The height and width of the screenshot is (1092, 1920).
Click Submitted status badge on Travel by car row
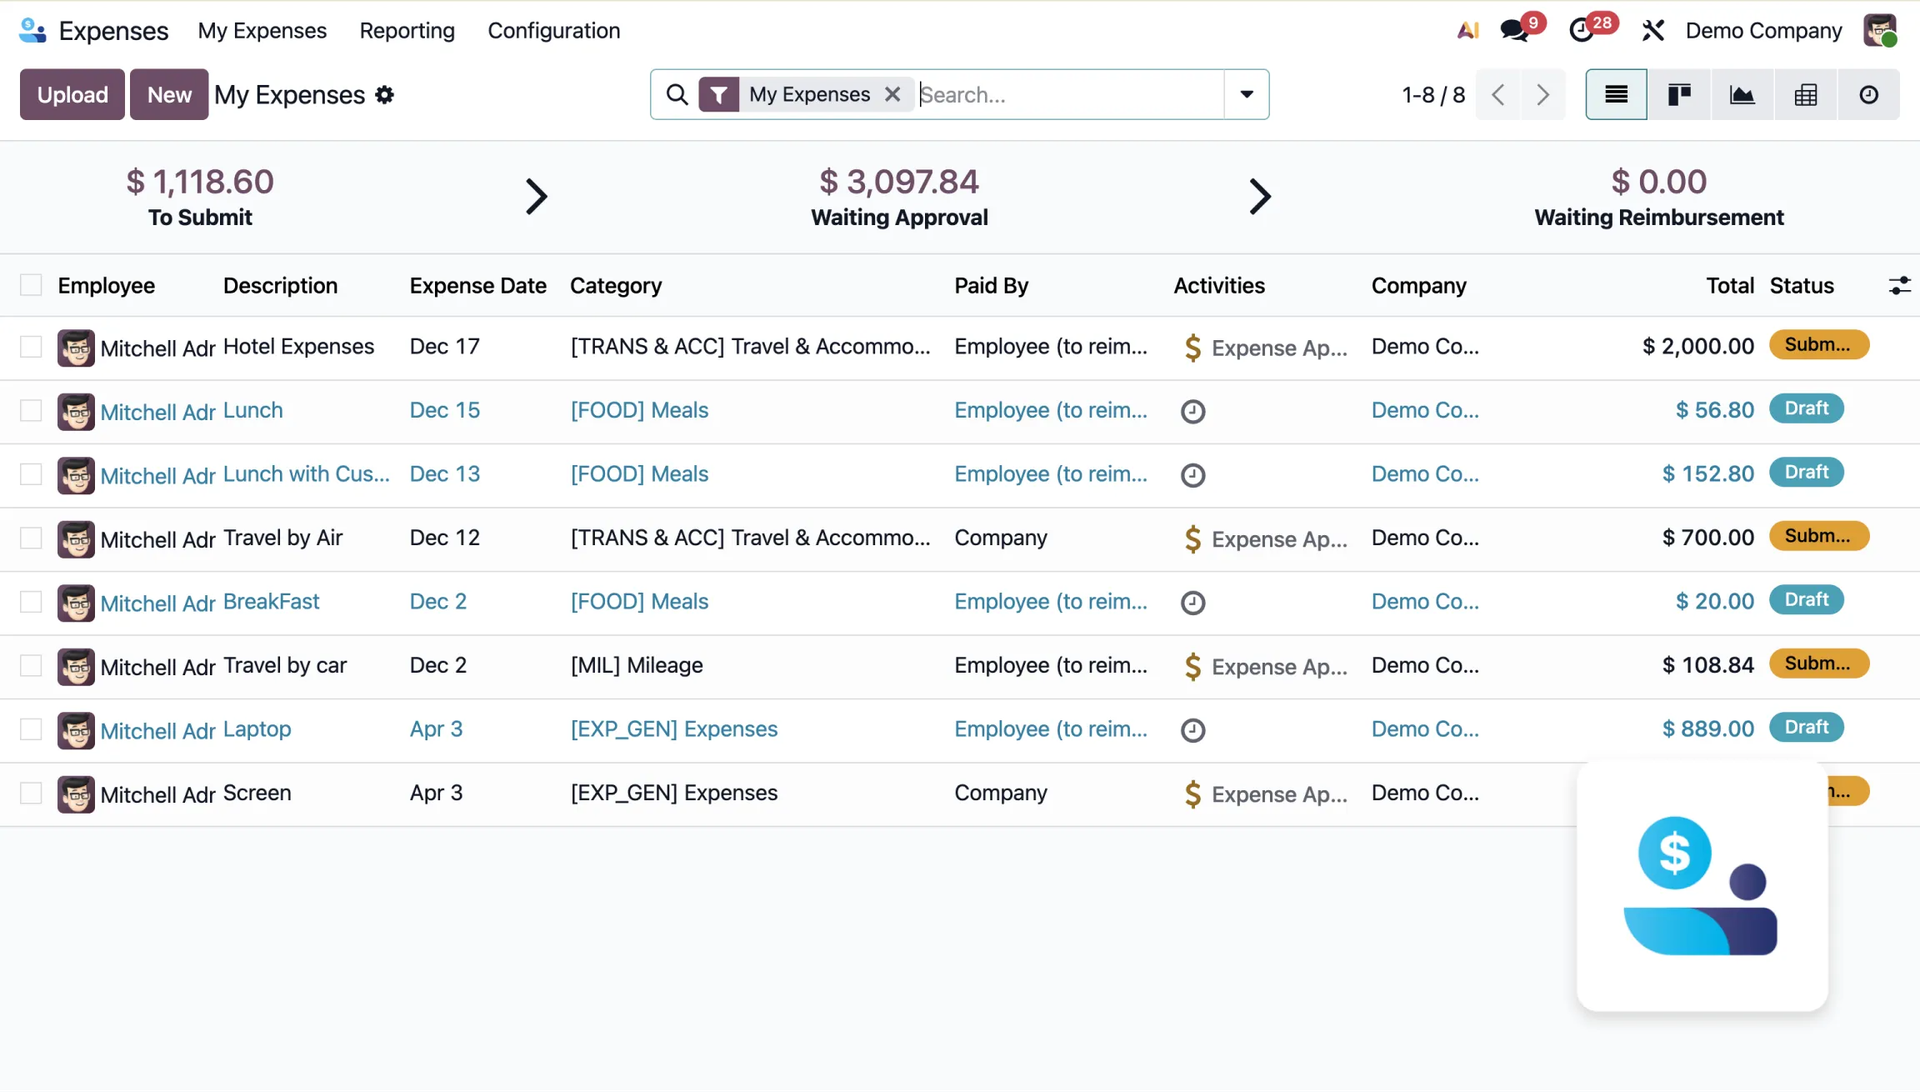[1819, 664]
